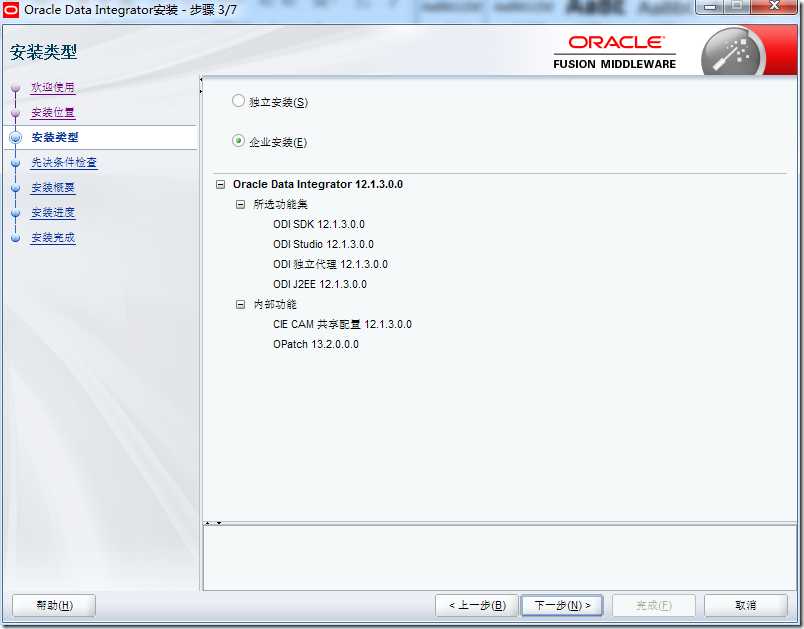
Task: Click the 安装概要 step bullet icon
Action: (x=15, y=188)
